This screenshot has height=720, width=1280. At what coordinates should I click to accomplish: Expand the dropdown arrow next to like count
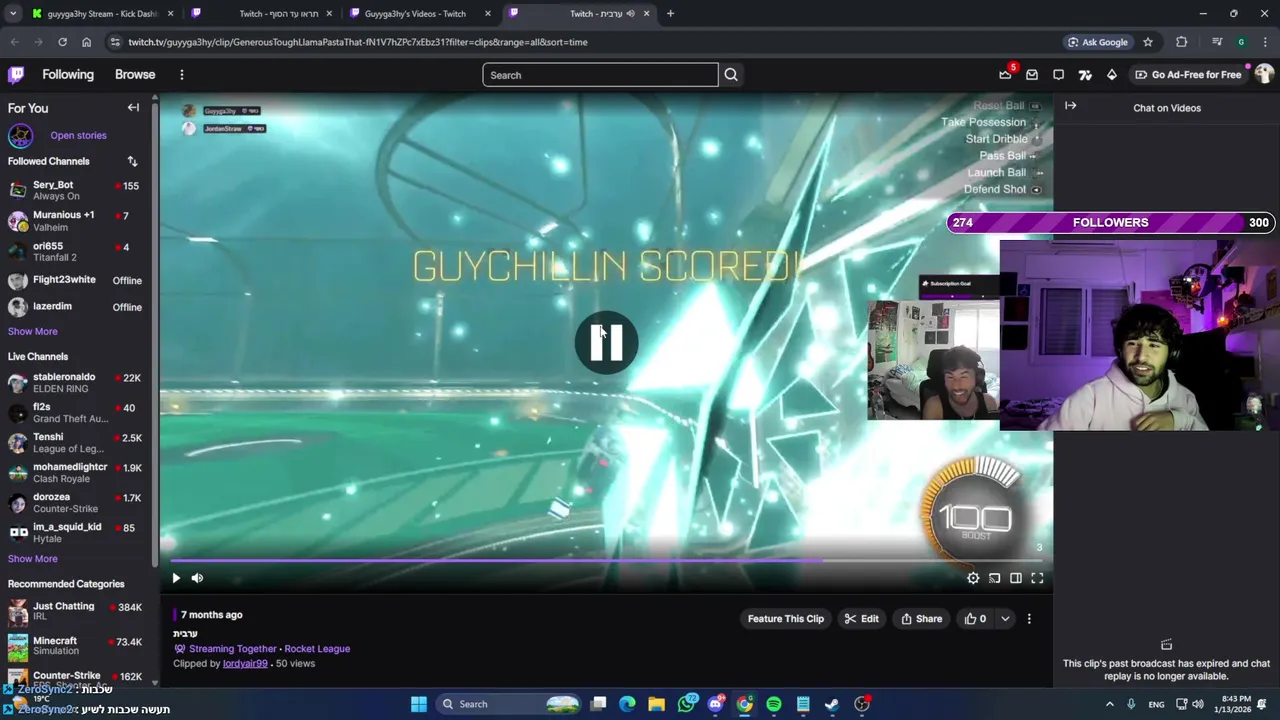click(1005, 619)
